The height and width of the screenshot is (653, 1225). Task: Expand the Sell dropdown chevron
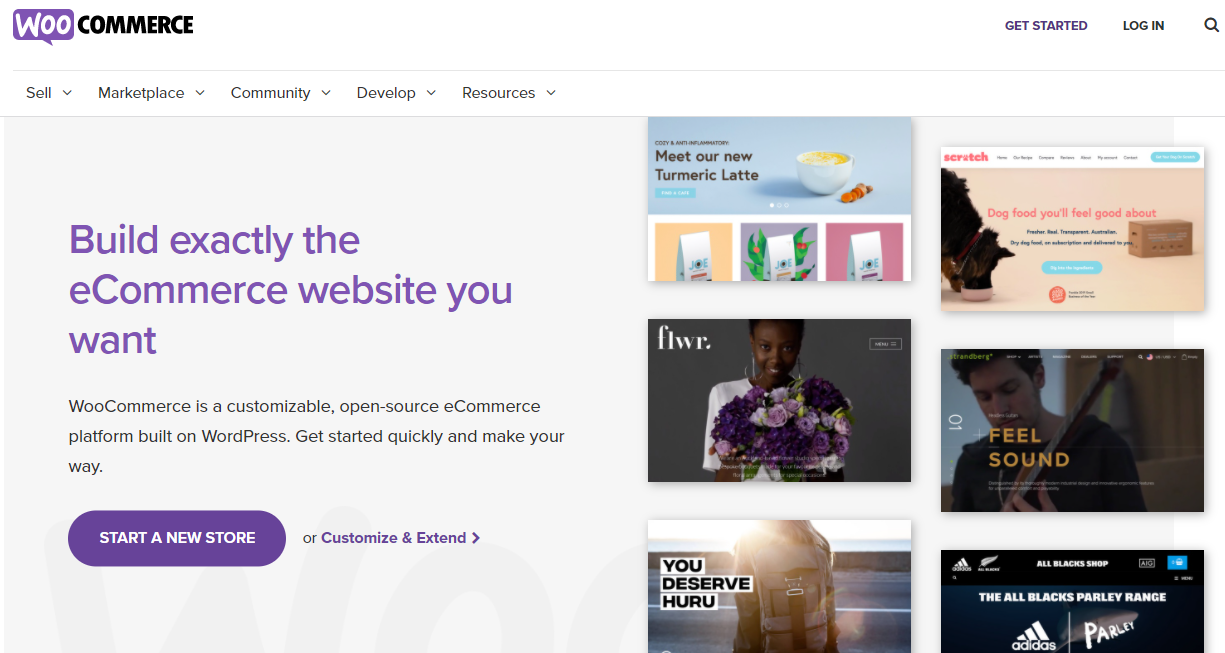(67, 93)
